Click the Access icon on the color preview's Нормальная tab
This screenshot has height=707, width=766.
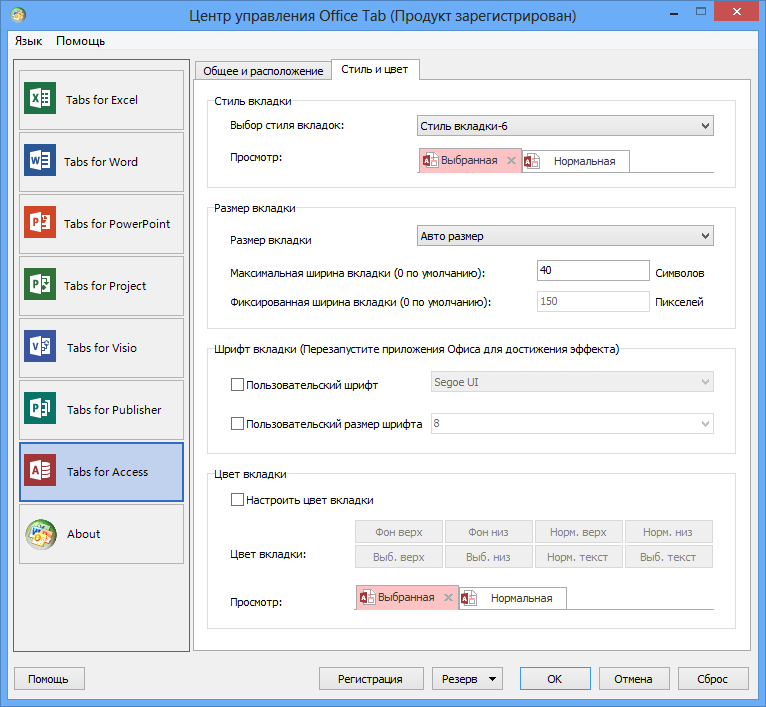468,598
